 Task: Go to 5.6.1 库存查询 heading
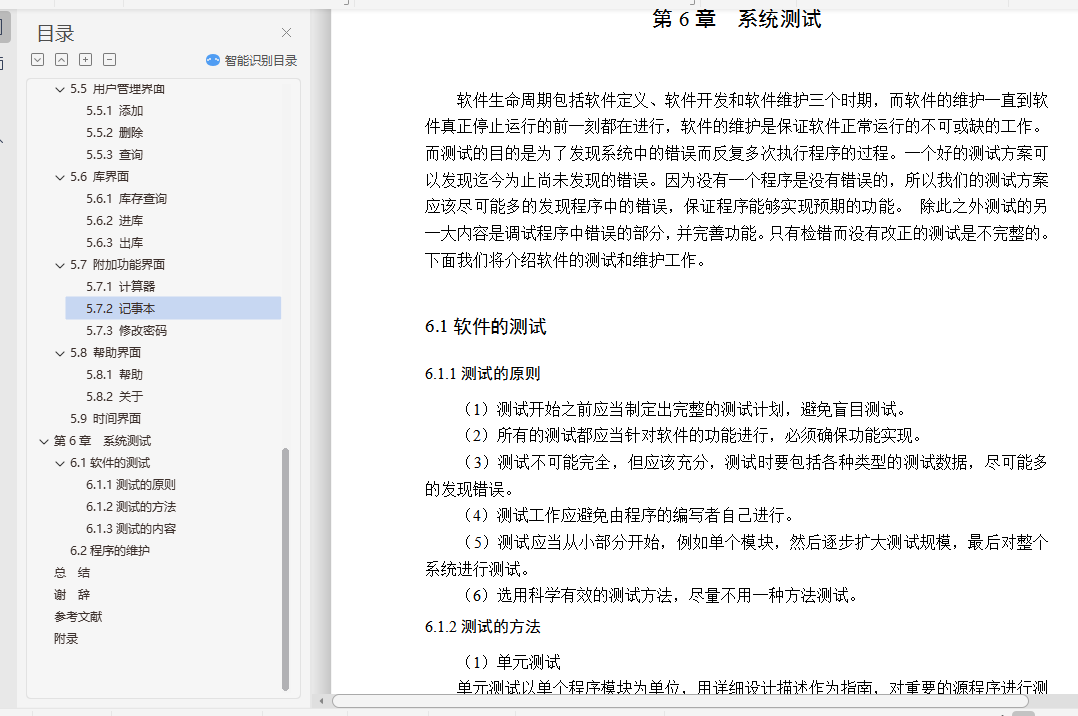pos(126,199)
